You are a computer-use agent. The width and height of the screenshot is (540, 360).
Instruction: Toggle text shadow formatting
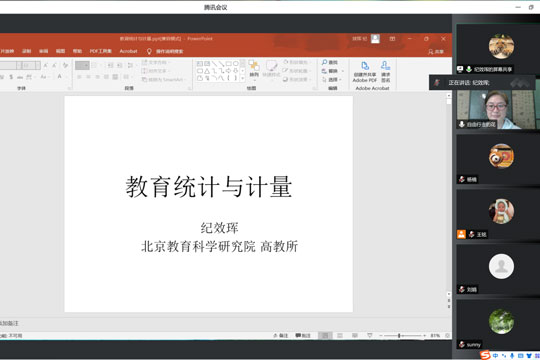tap(11, 77)
